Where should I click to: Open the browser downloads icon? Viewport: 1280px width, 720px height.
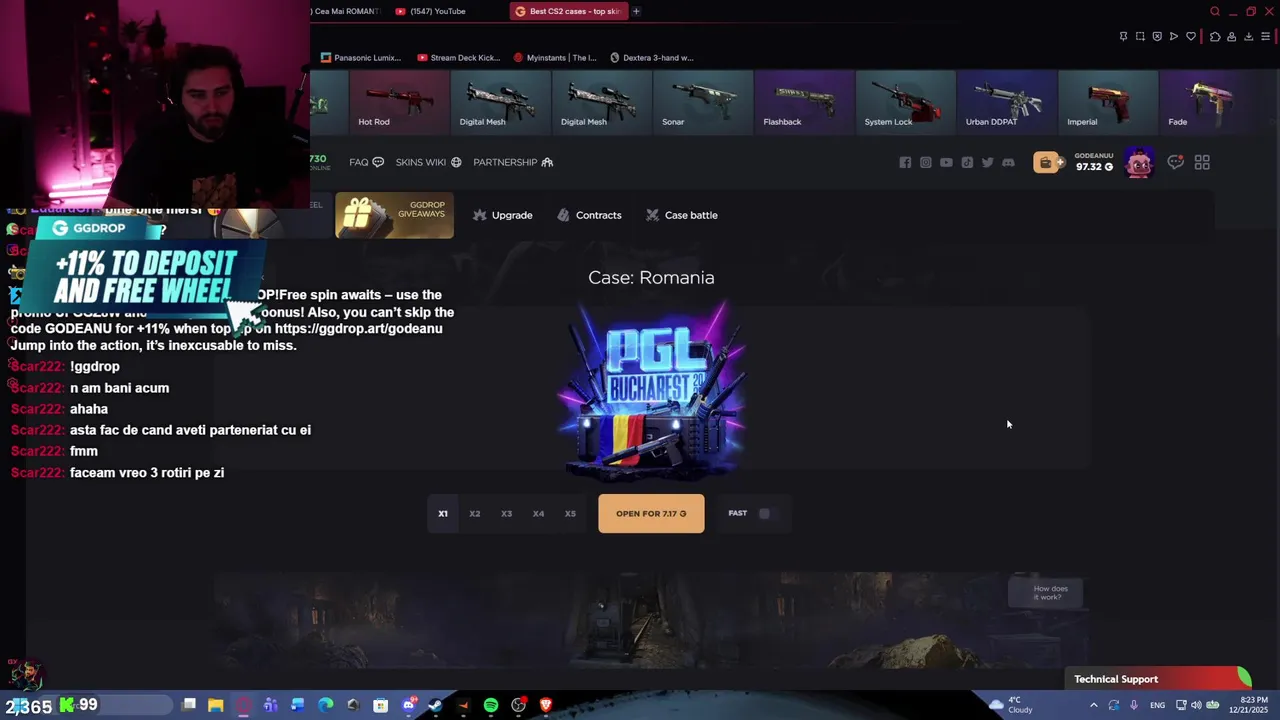1248,36
